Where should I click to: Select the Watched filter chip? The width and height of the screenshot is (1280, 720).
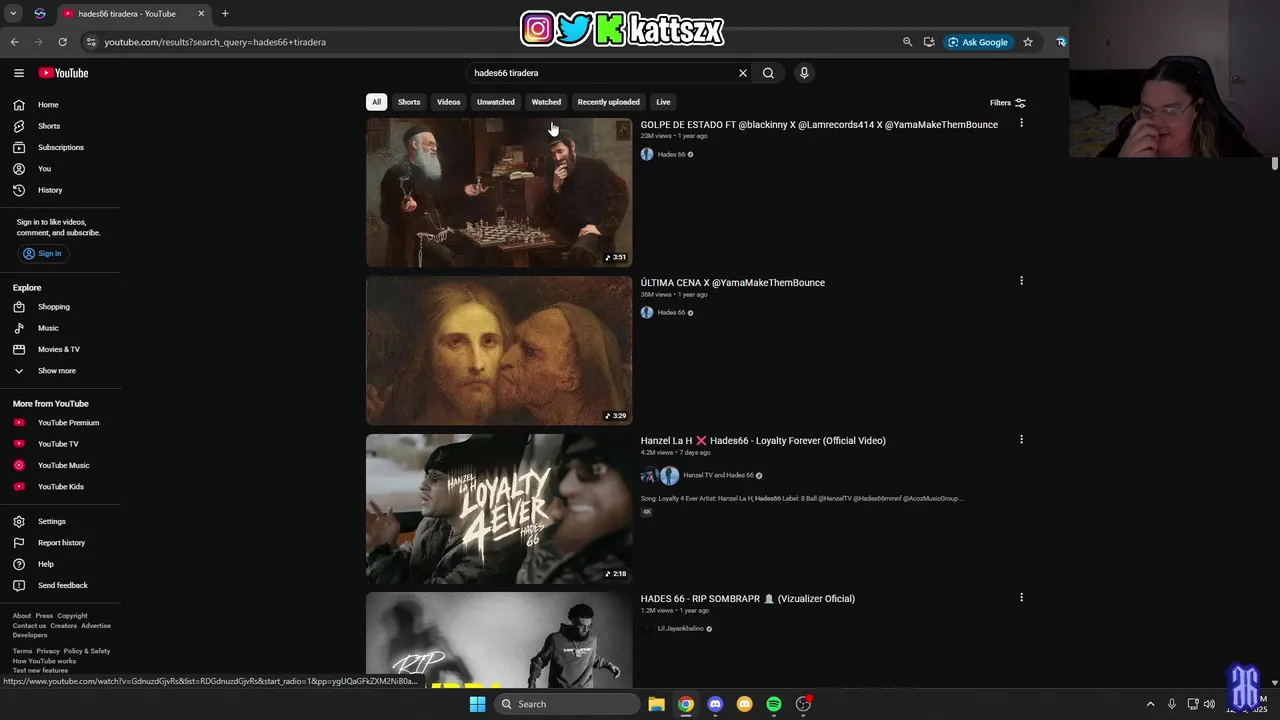546,102
